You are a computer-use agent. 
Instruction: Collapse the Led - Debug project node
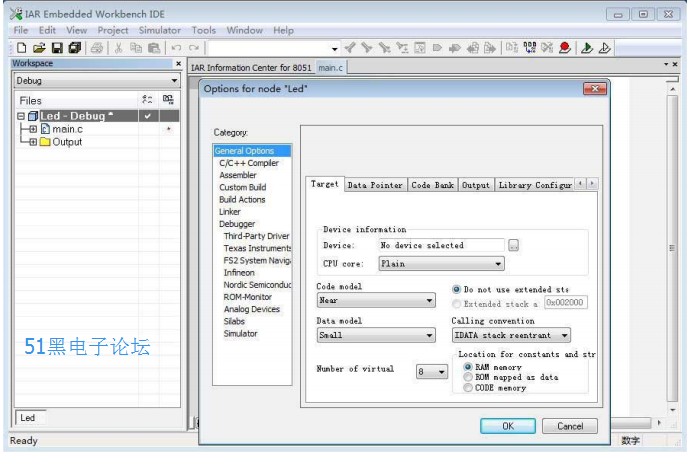[21, 116]
